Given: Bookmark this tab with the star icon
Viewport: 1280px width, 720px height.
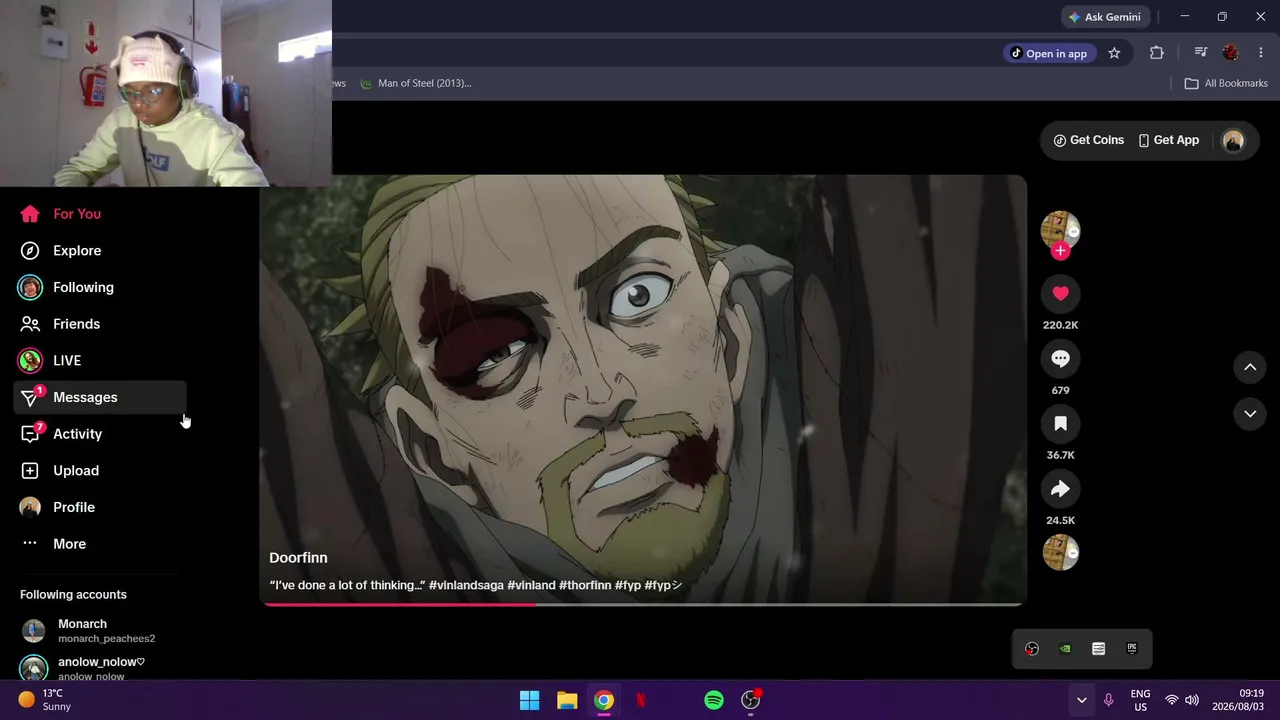Looking at the screenshot, I should pos(1114,54).
